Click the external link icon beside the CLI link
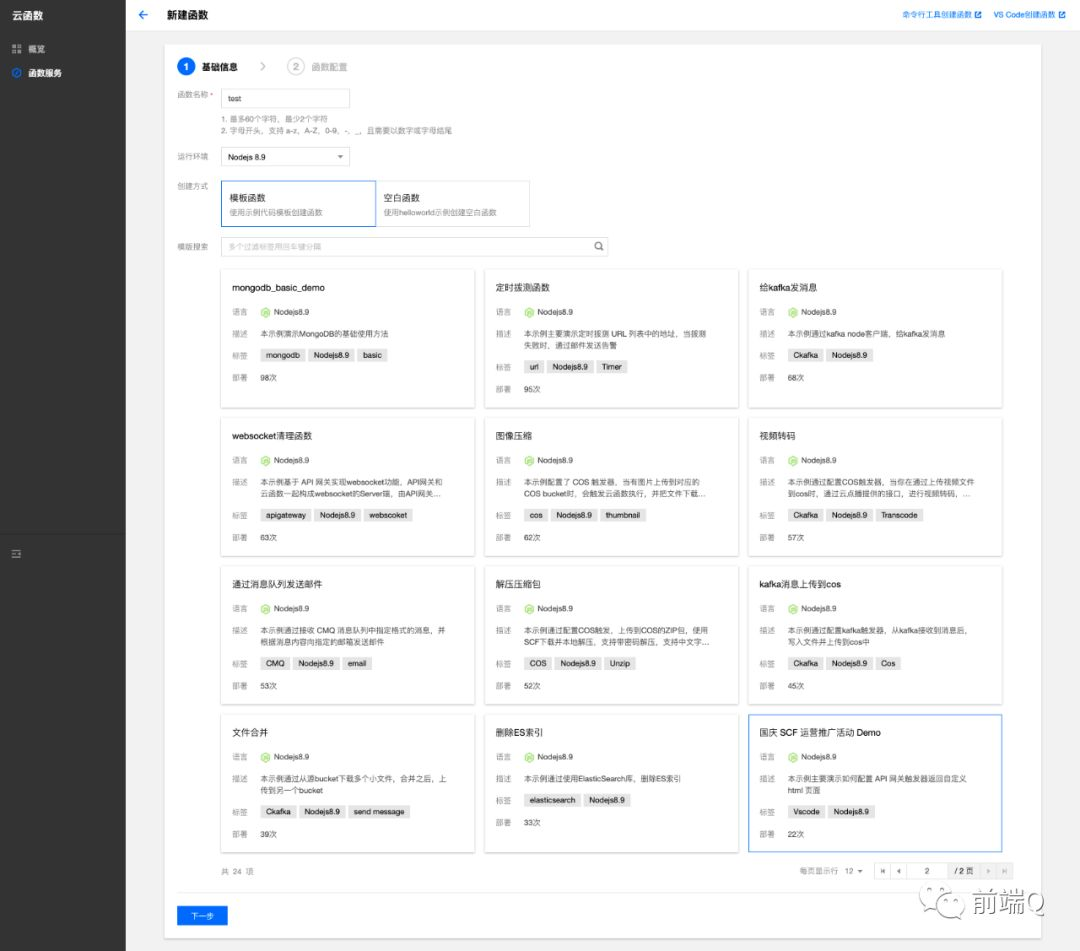Screen dimensions: 1080x951 pos(978,14)
